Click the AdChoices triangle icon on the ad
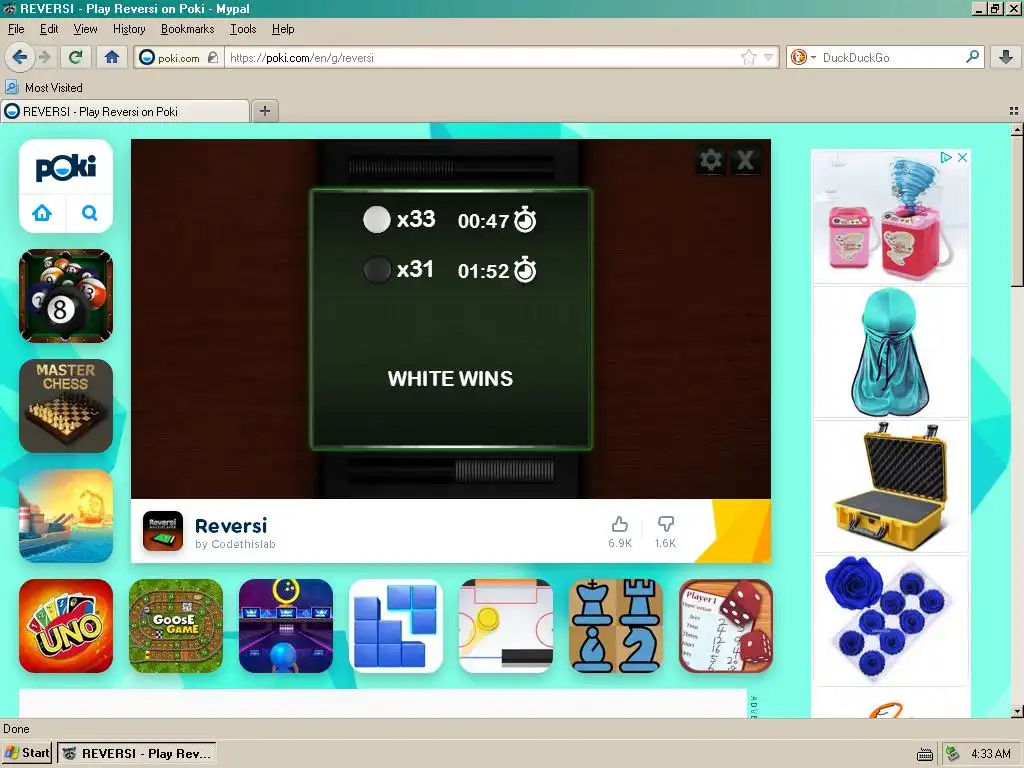This screenshot has height=768, width=1024. [x=945, y=157]
